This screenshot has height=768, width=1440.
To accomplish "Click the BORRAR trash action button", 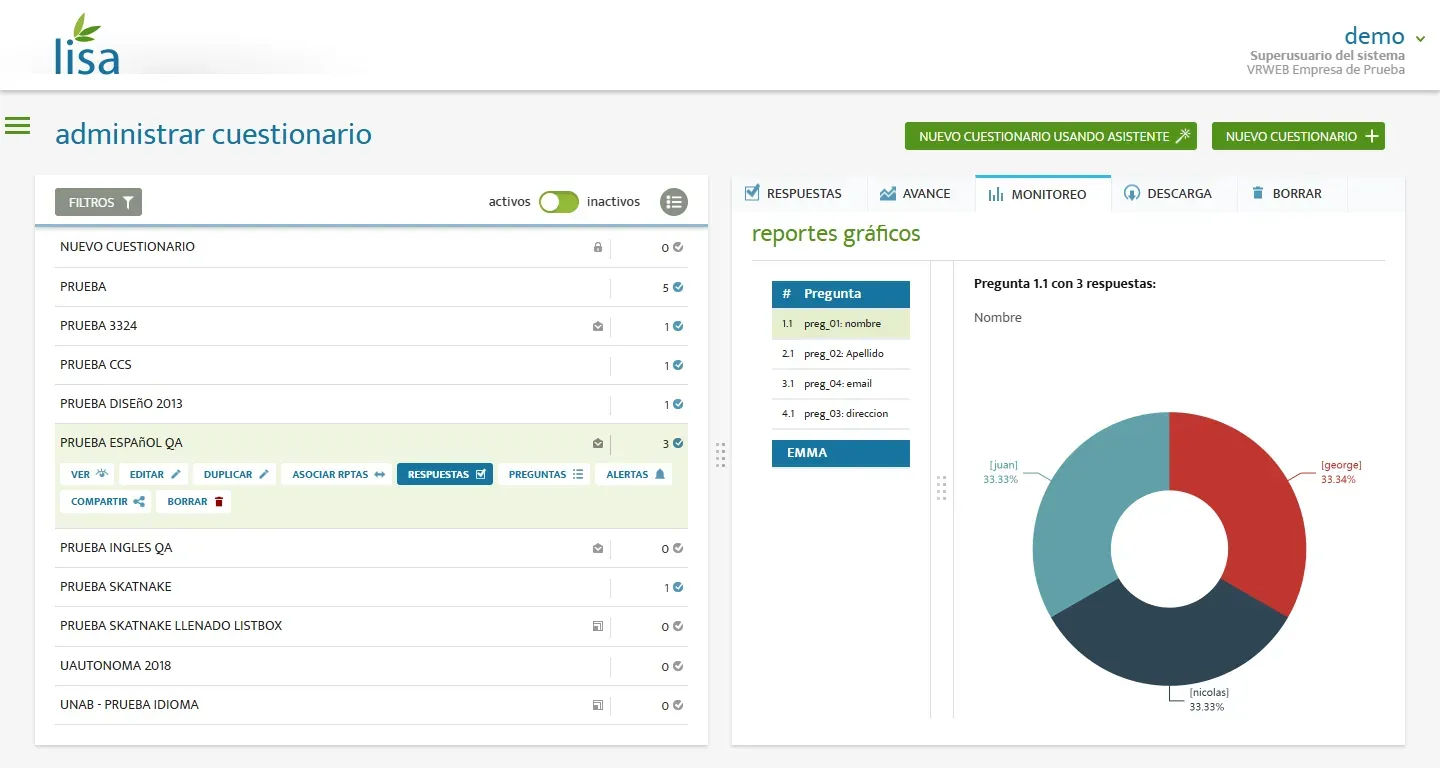I will (x=194, y=502).
